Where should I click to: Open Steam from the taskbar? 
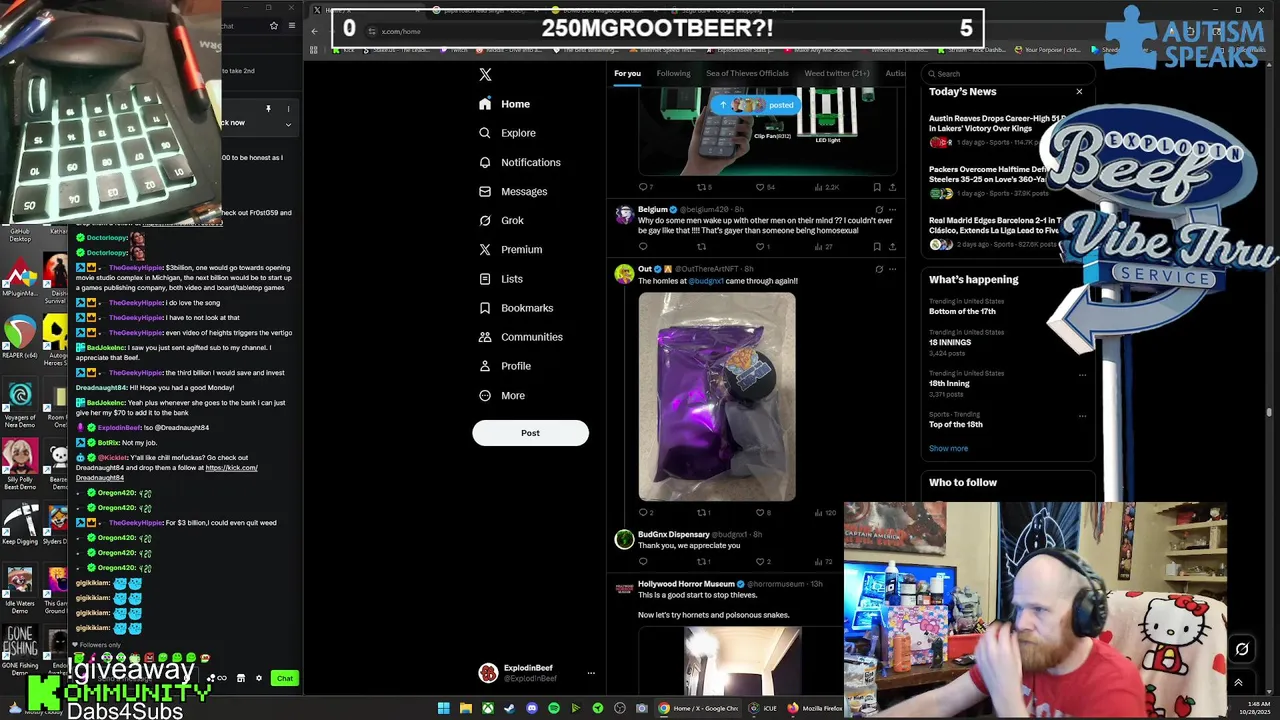[x=509, y=708]
